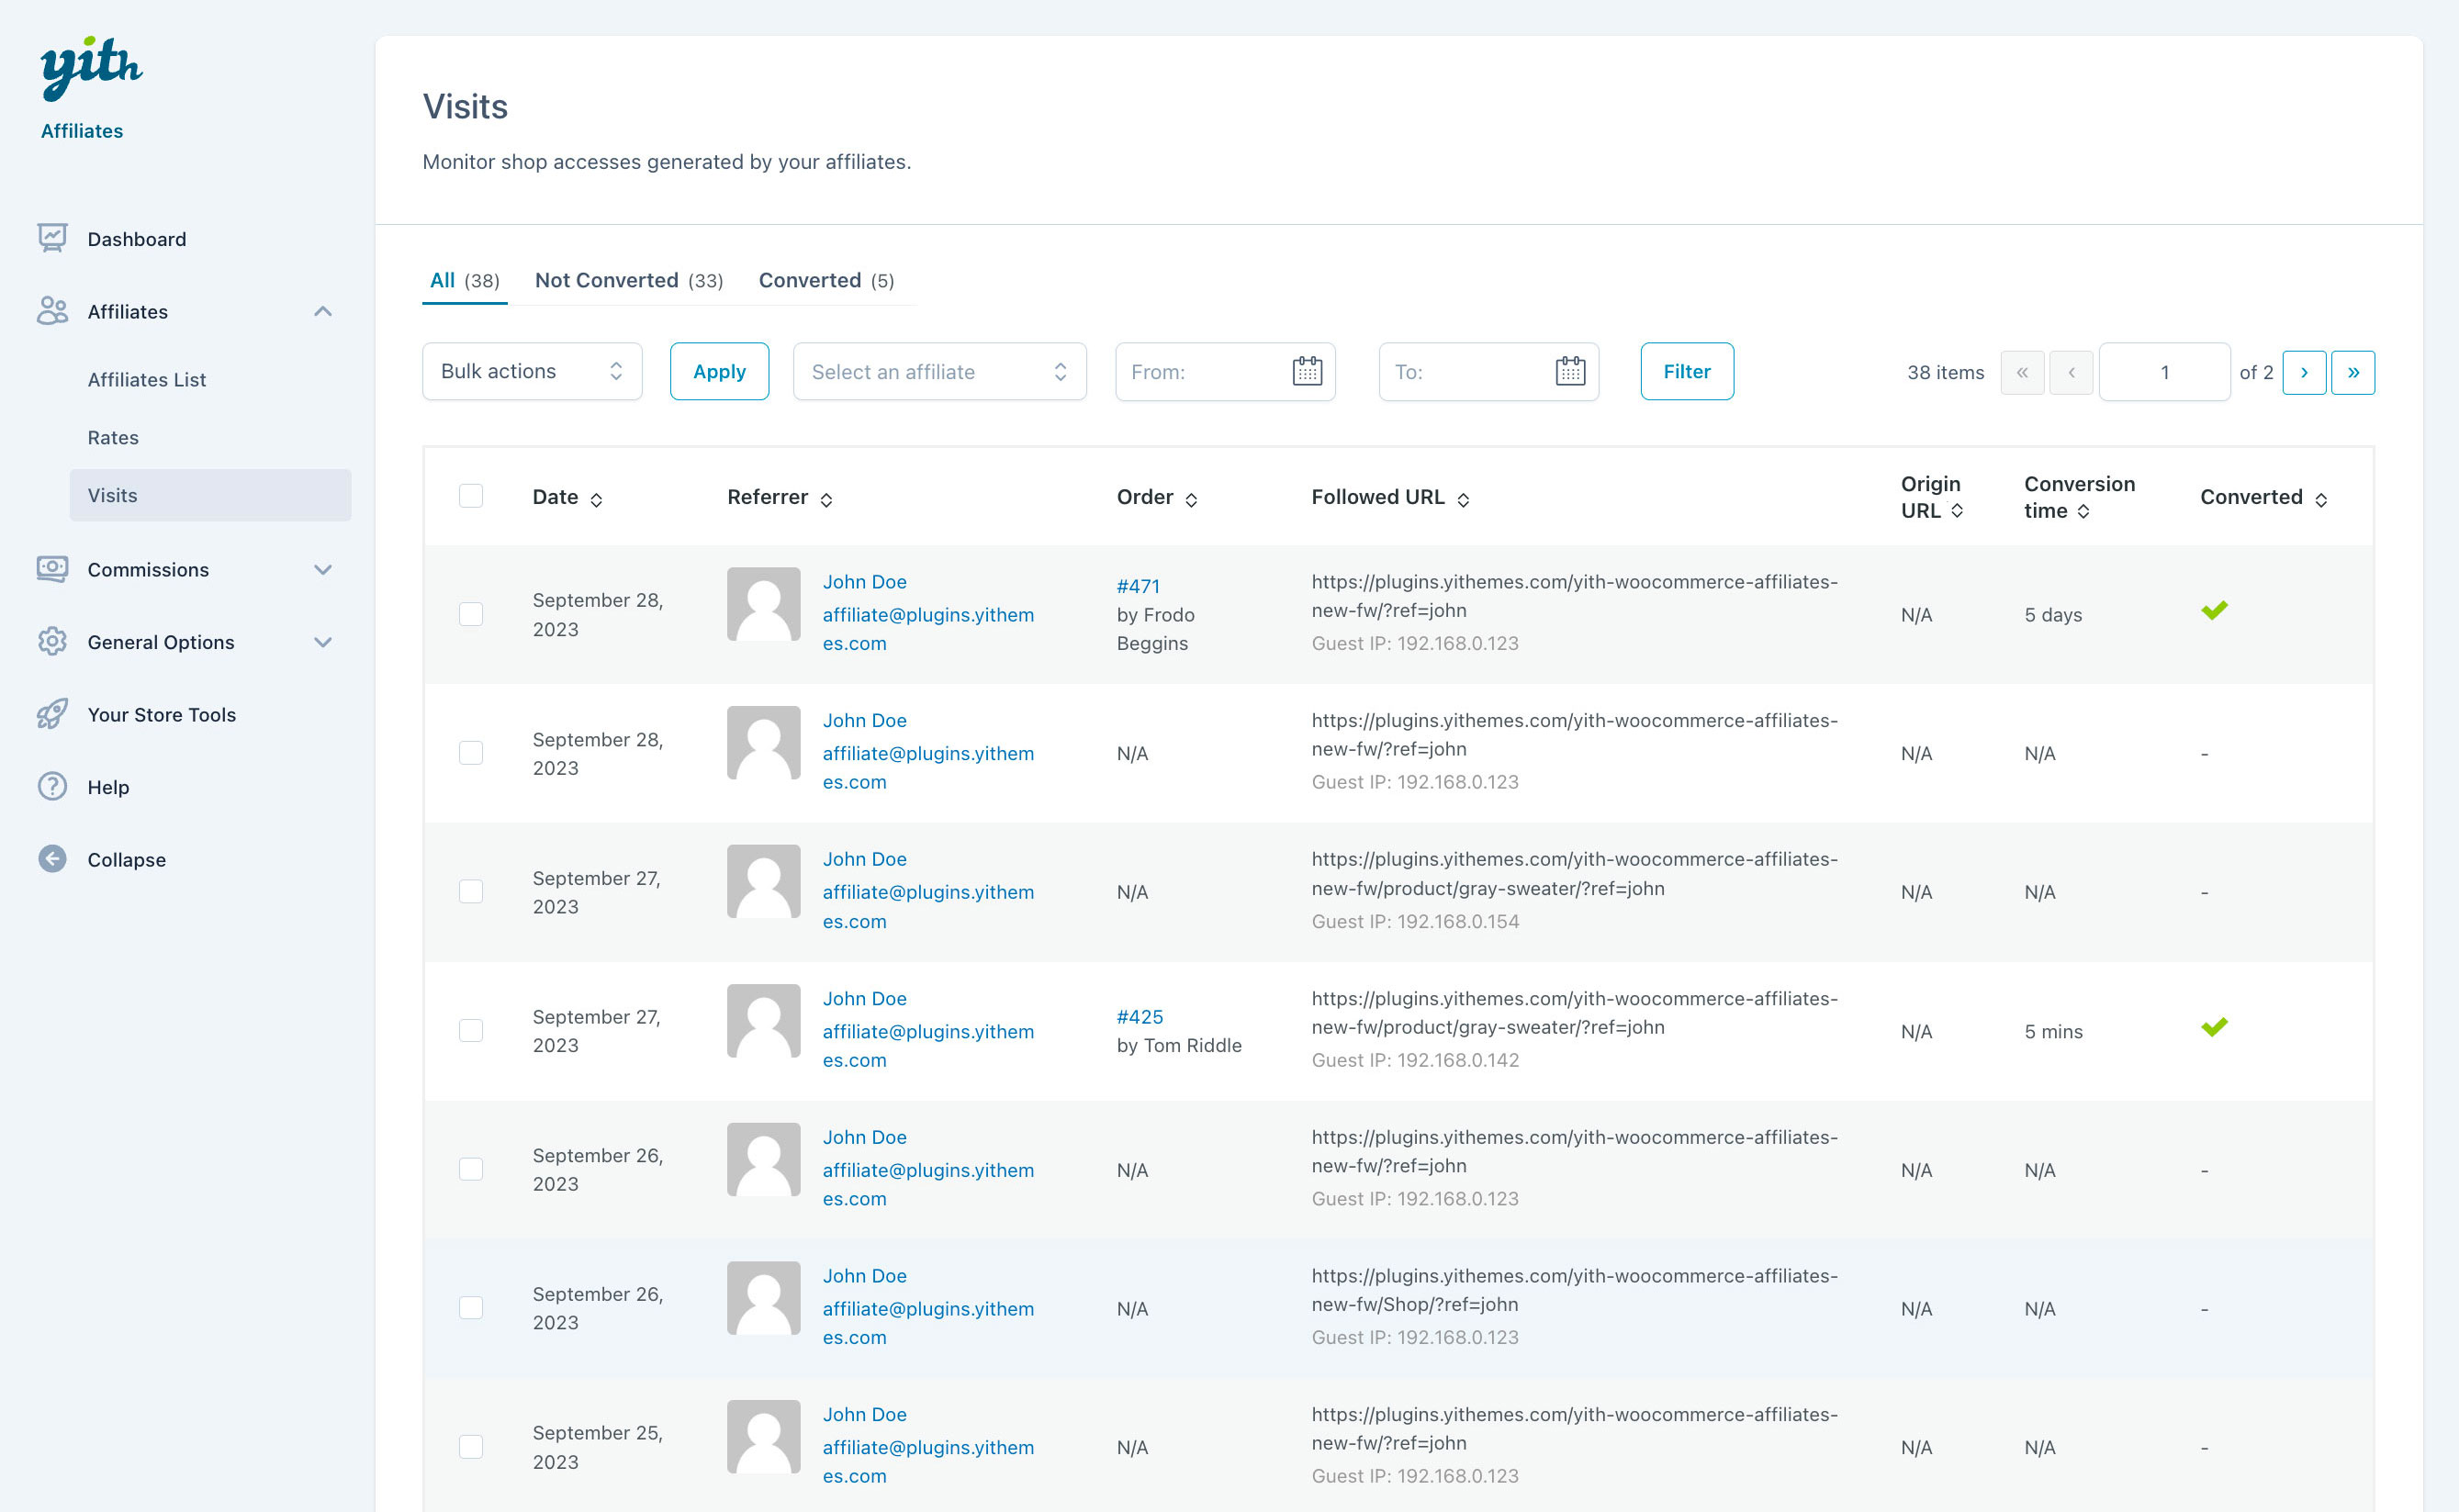Switch to the Not Converted tab
The image size is (2459, 1512).
coord(628,280)
